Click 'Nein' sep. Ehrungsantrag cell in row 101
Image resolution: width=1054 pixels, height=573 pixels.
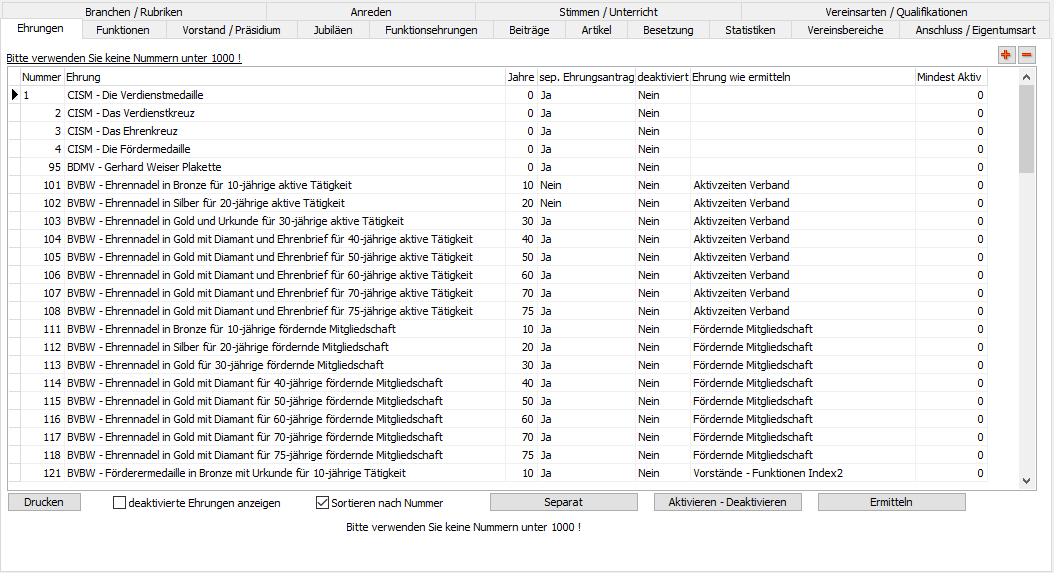click(x=586, y=185)
